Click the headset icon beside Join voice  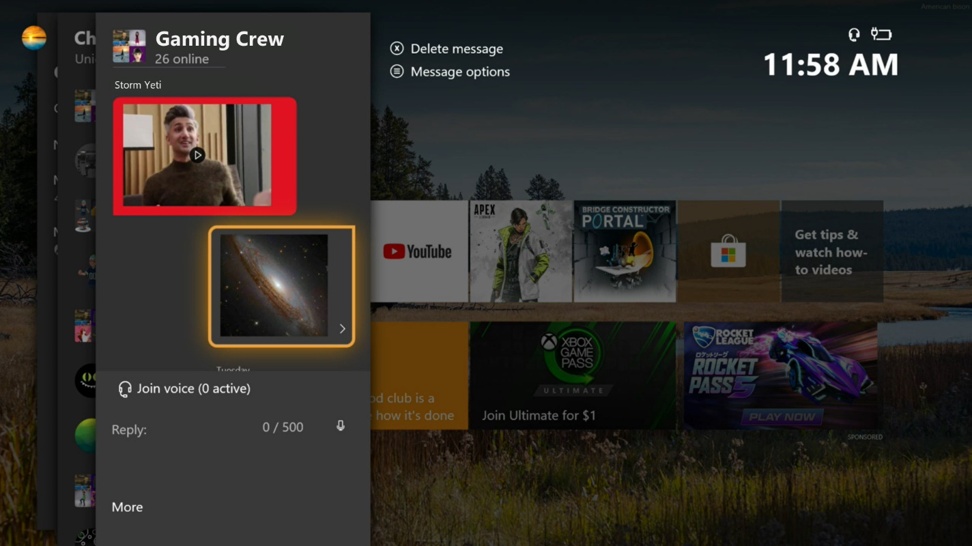coord(125,389)
